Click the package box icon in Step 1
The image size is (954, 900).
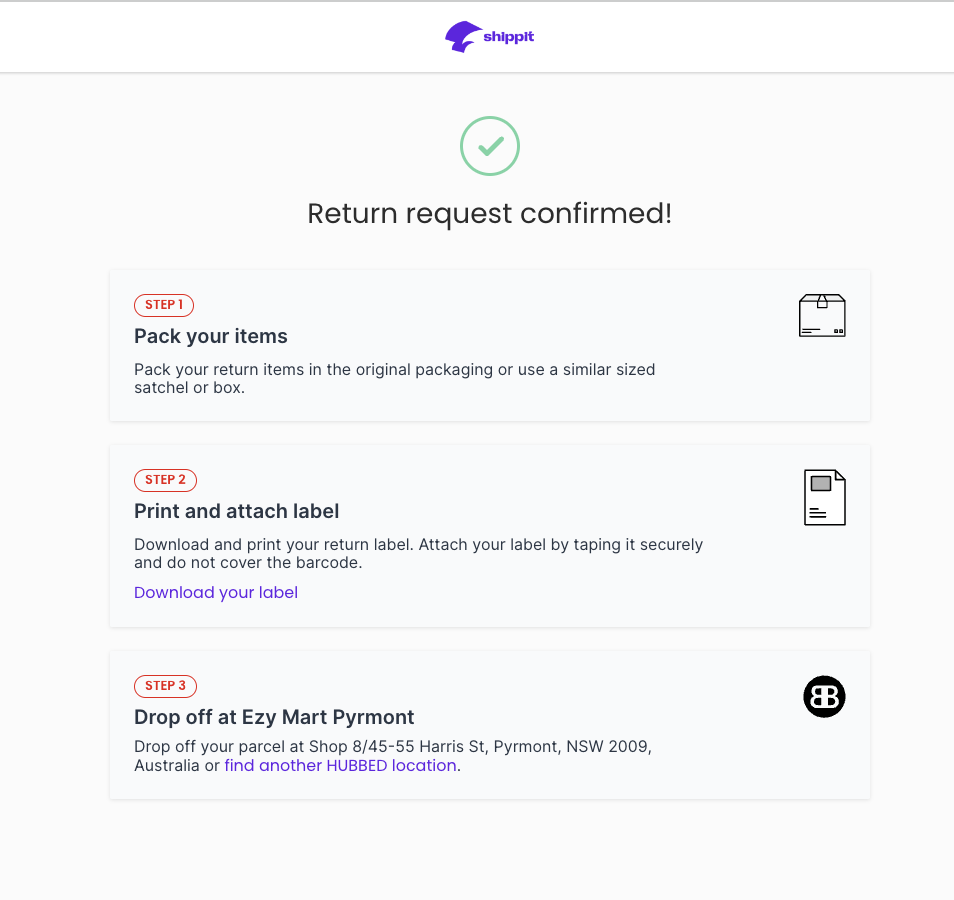(x=822, y=315)
